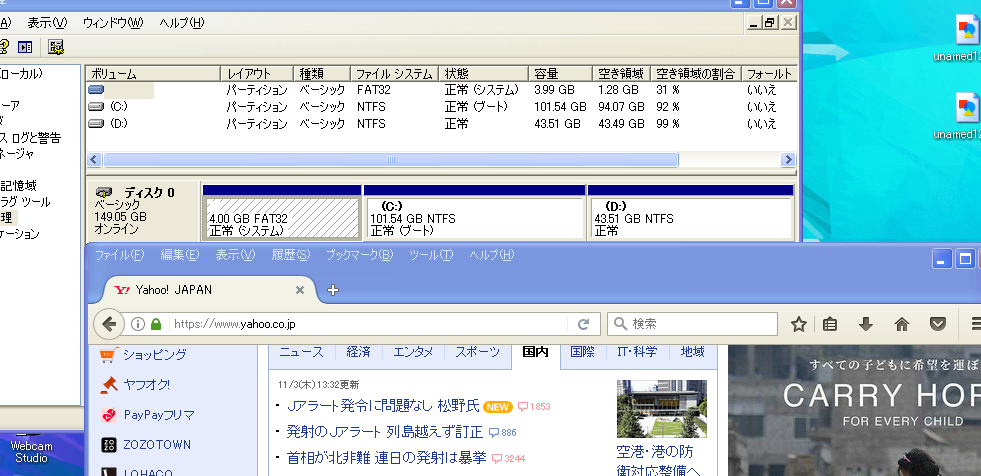Sort by ボリューム column header
This screenshot has height=476, width=981.
click(153, 74)
